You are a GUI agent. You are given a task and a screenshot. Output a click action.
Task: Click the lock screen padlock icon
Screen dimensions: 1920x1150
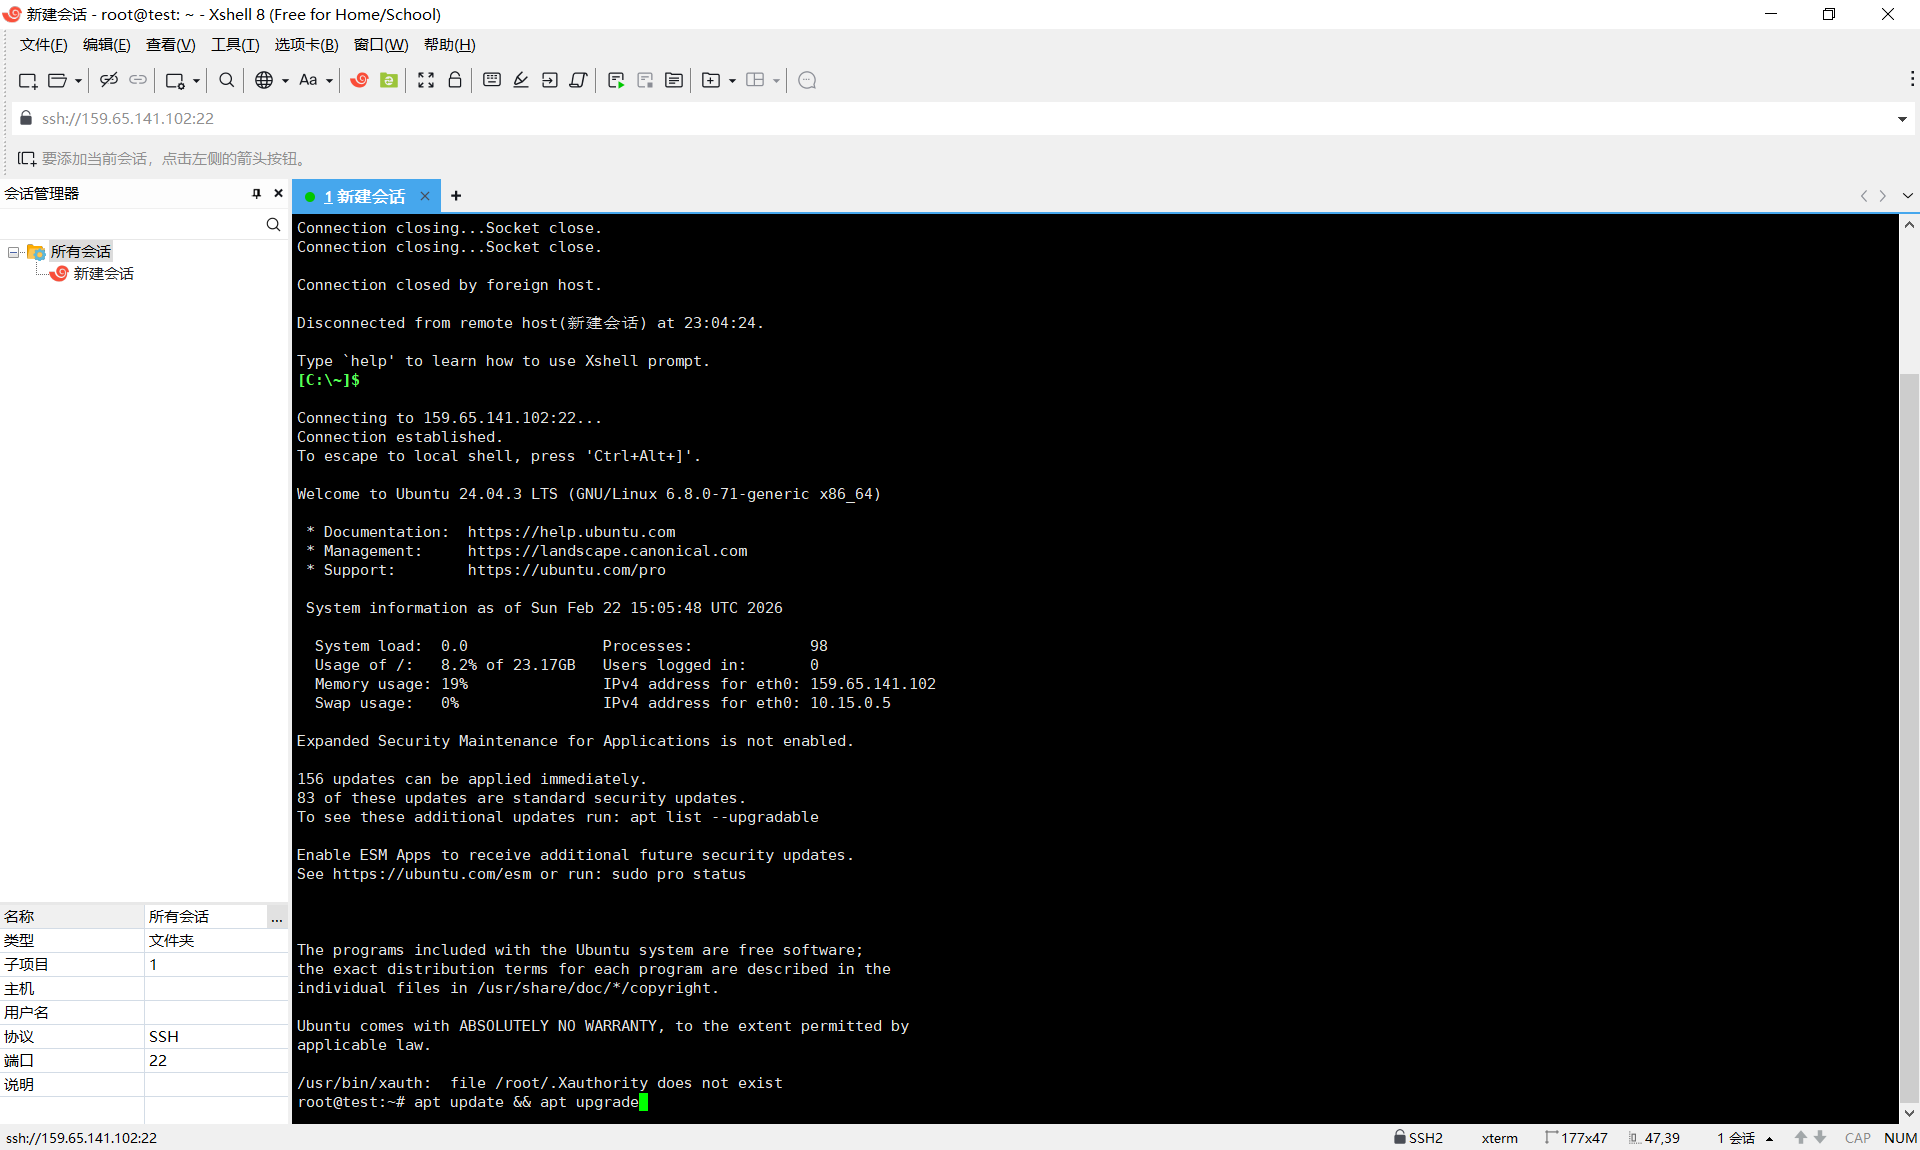click(x=455, y=80)
